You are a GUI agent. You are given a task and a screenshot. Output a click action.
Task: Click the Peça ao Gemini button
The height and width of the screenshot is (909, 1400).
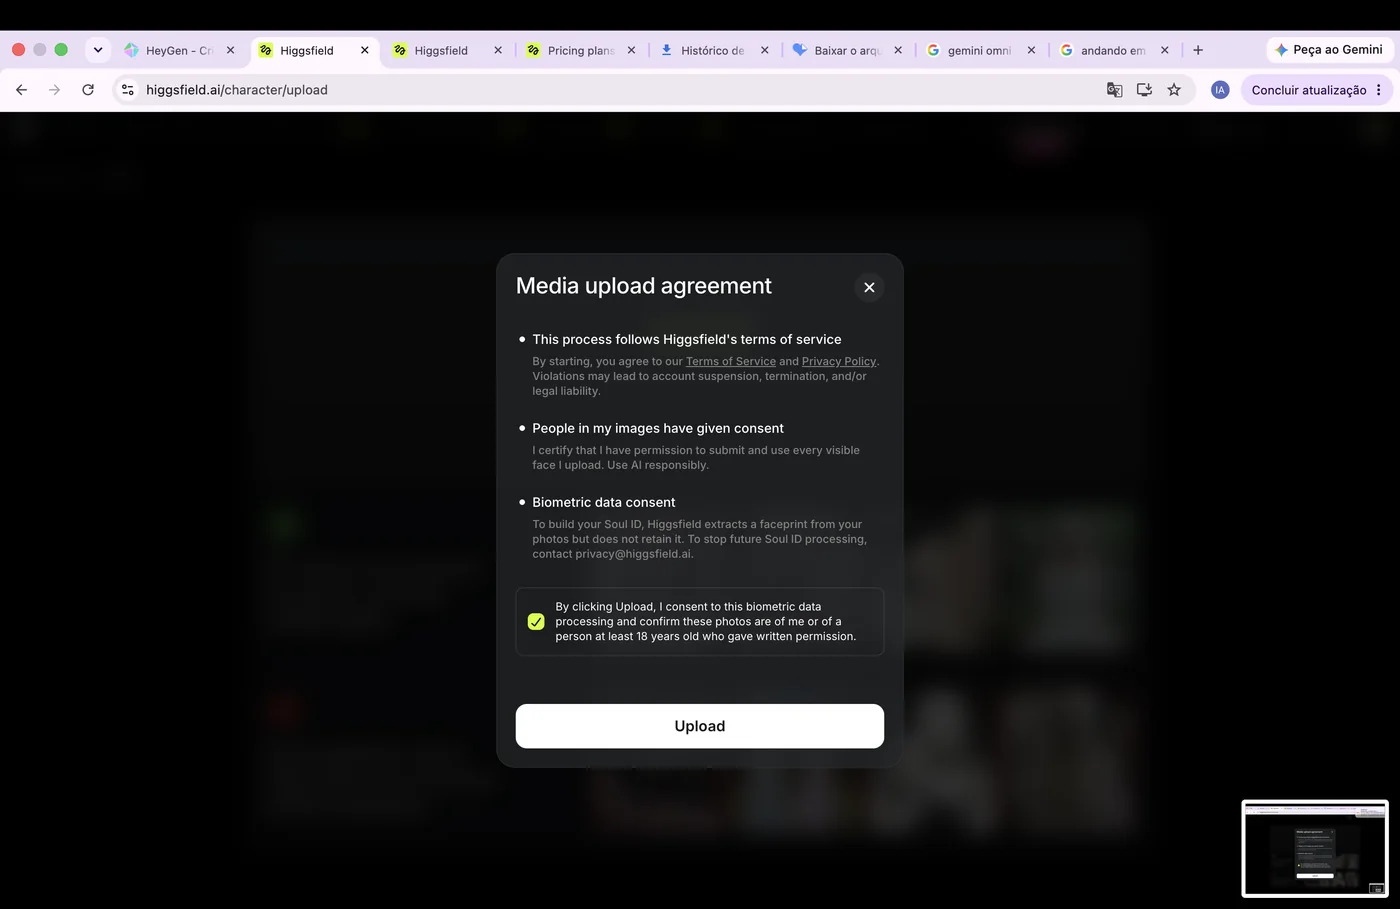pos(1329,50)
